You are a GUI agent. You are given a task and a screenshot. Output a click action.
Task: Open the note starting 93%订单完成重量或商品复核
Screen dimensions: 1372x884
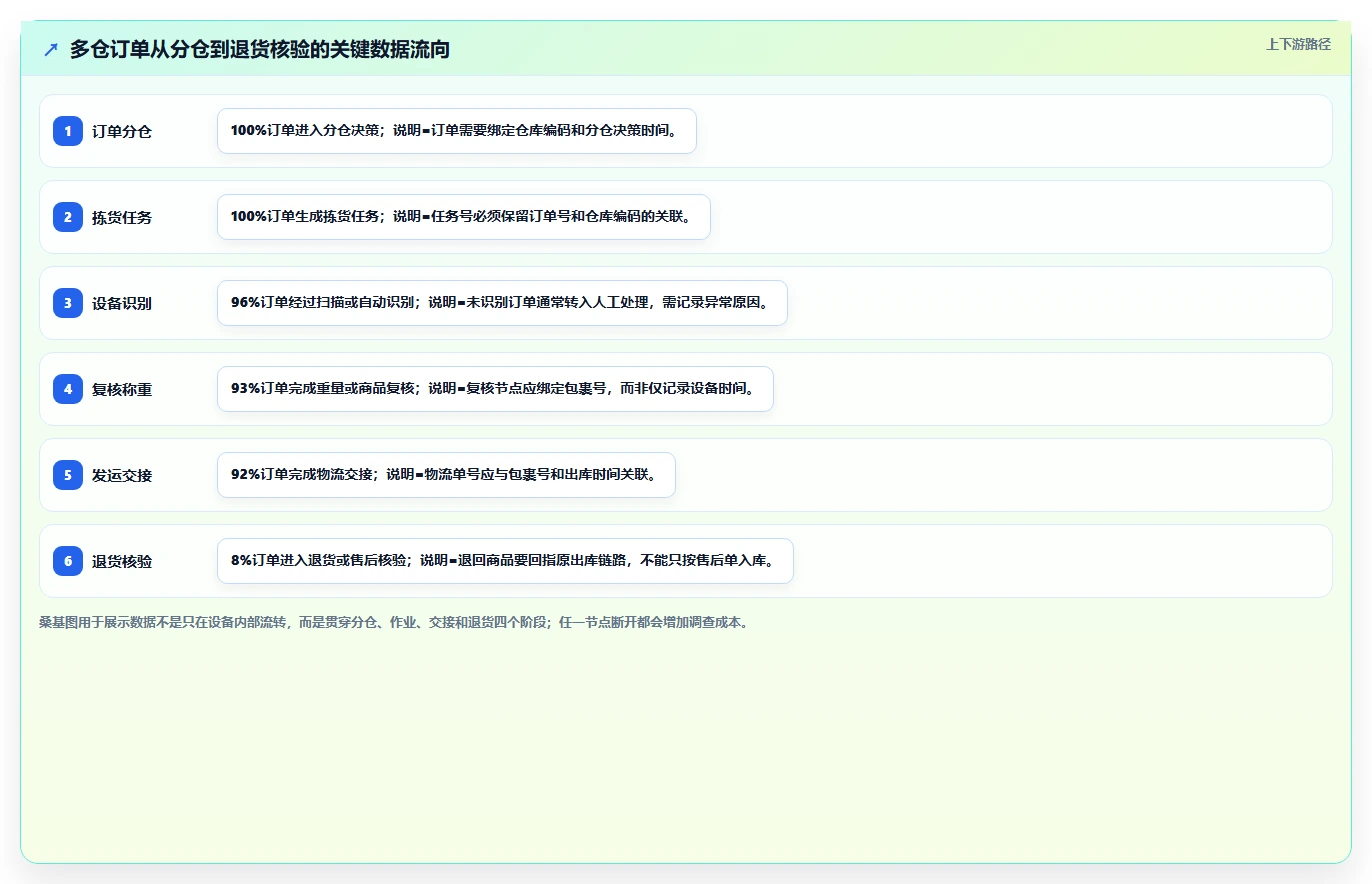pos(495,389)
